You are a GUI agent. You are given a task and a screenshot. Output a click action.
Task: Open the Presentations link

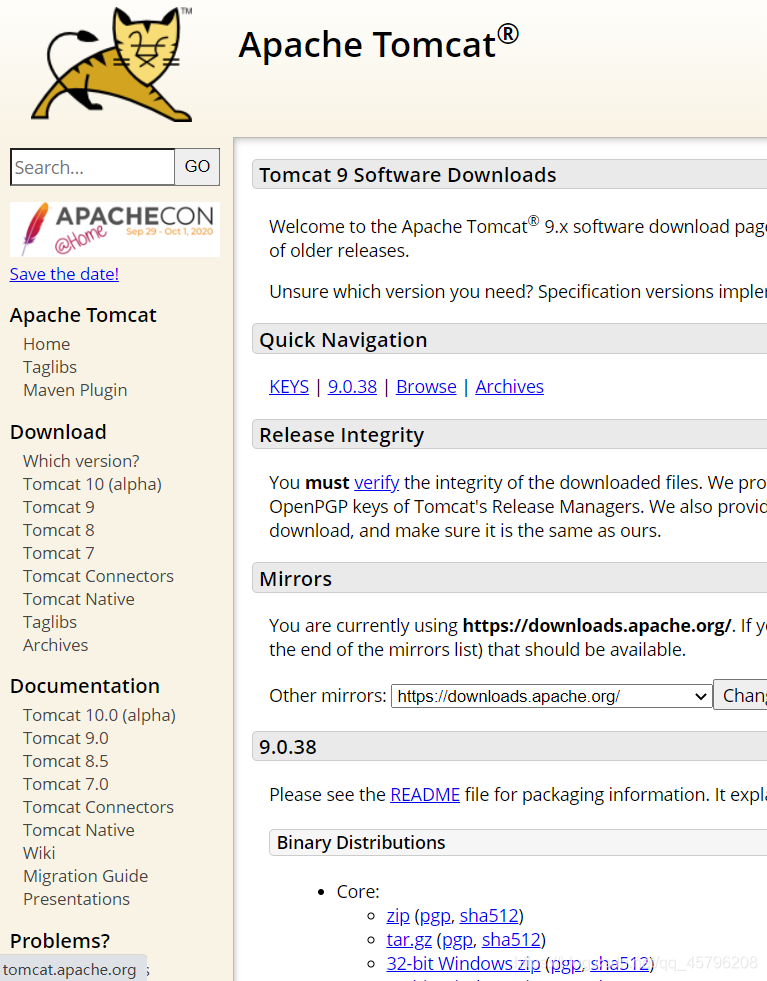(x=76, y=899)
